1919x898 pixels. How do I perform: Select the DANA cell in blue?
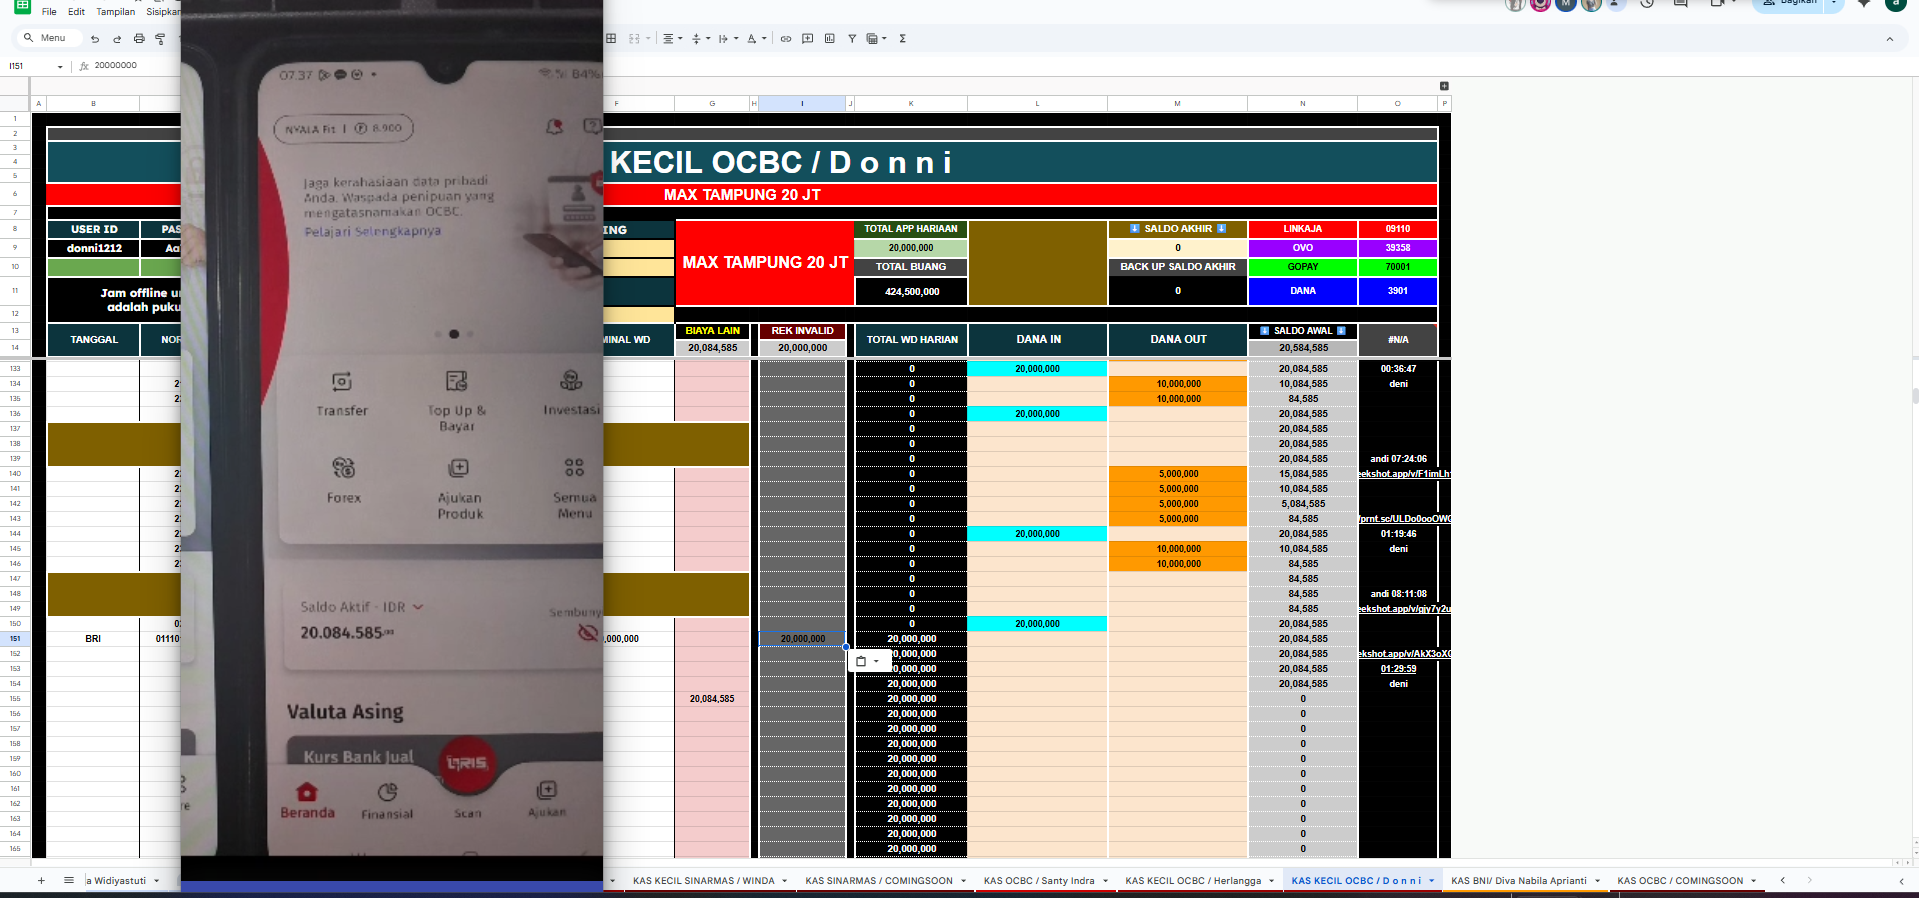point(1303,291)
